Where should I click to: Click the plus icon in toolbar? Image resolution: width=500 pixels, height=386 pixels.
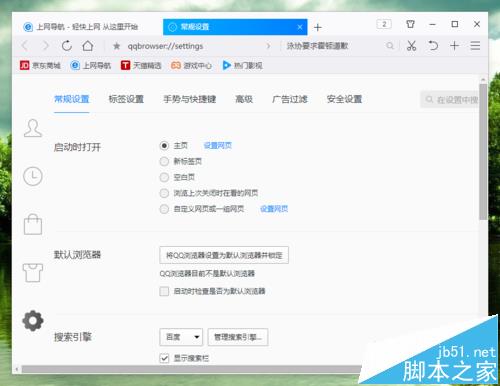(x=454, y=45)
